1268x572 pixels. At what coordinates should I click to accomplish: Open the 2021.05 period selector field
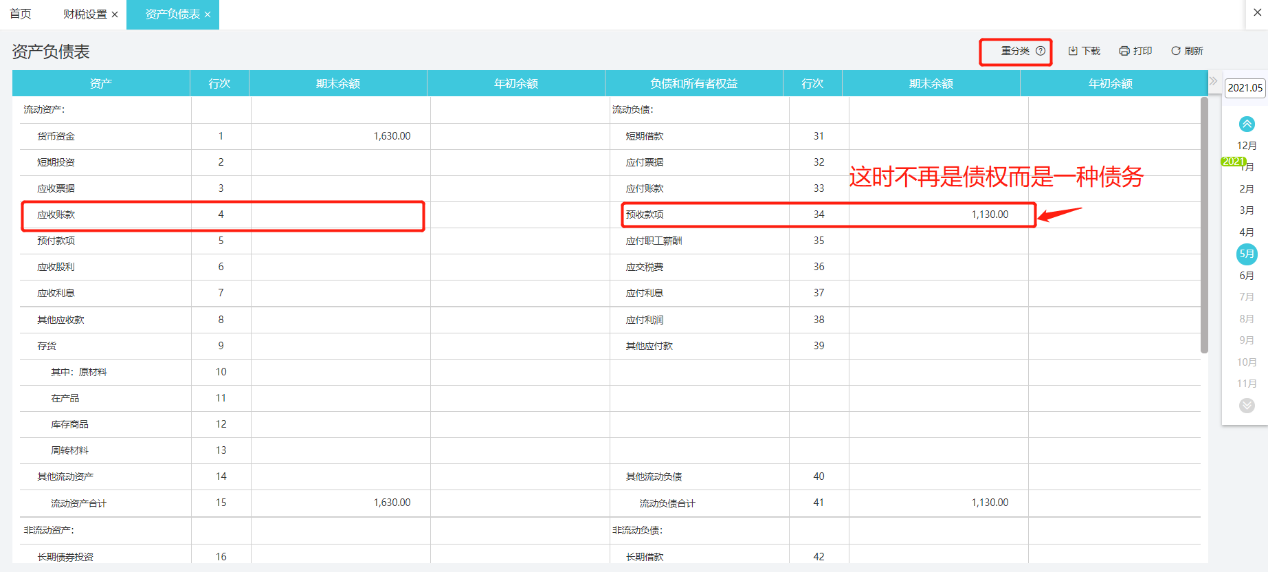1246,88
